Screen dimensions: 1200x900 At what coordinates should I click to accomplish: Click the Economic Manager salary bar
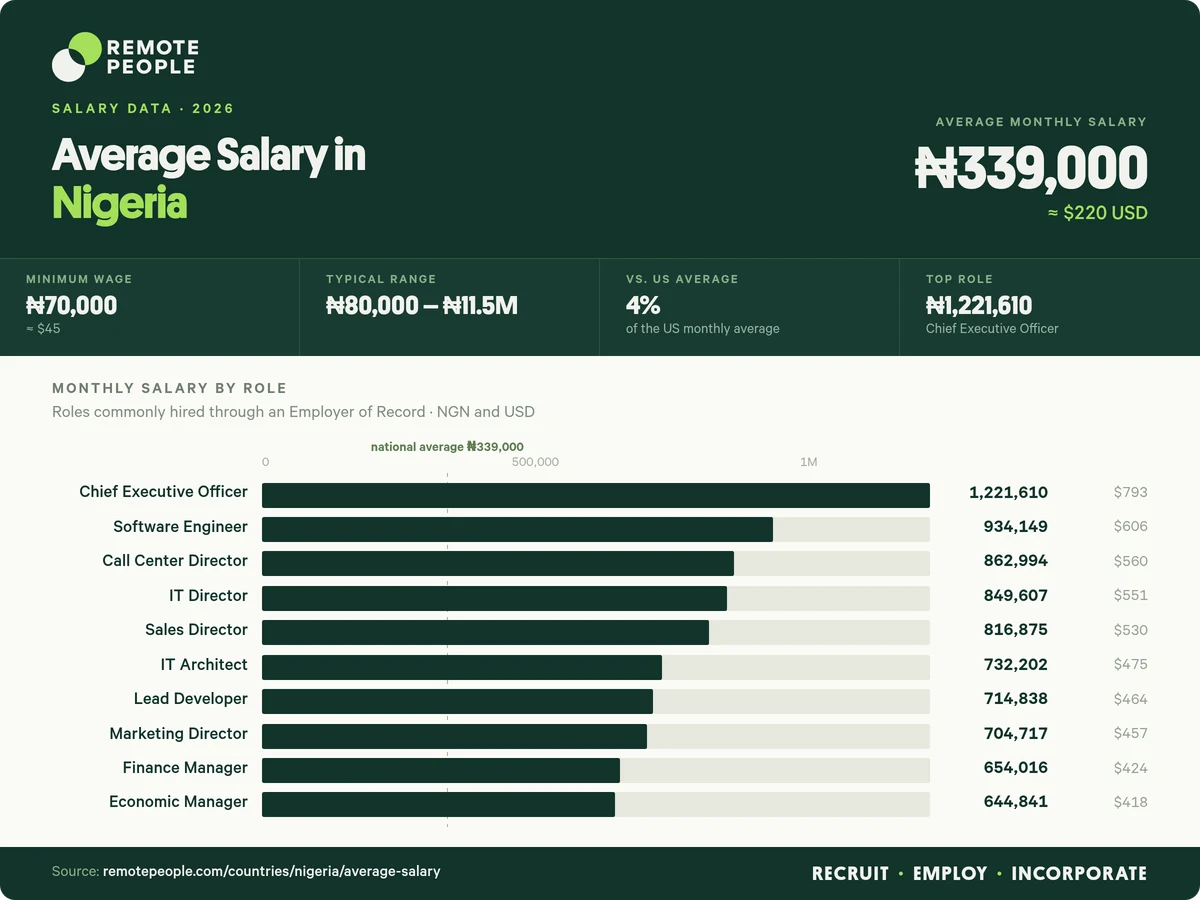point(438,805)
